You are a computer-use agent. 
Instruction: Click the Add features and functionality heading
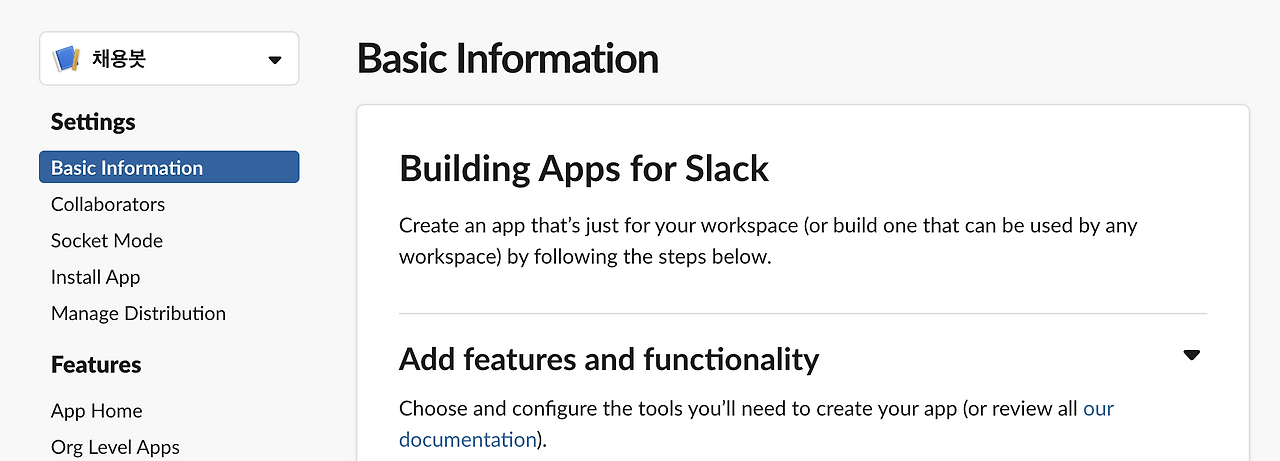pyautogui.click(x=608, y=359)
